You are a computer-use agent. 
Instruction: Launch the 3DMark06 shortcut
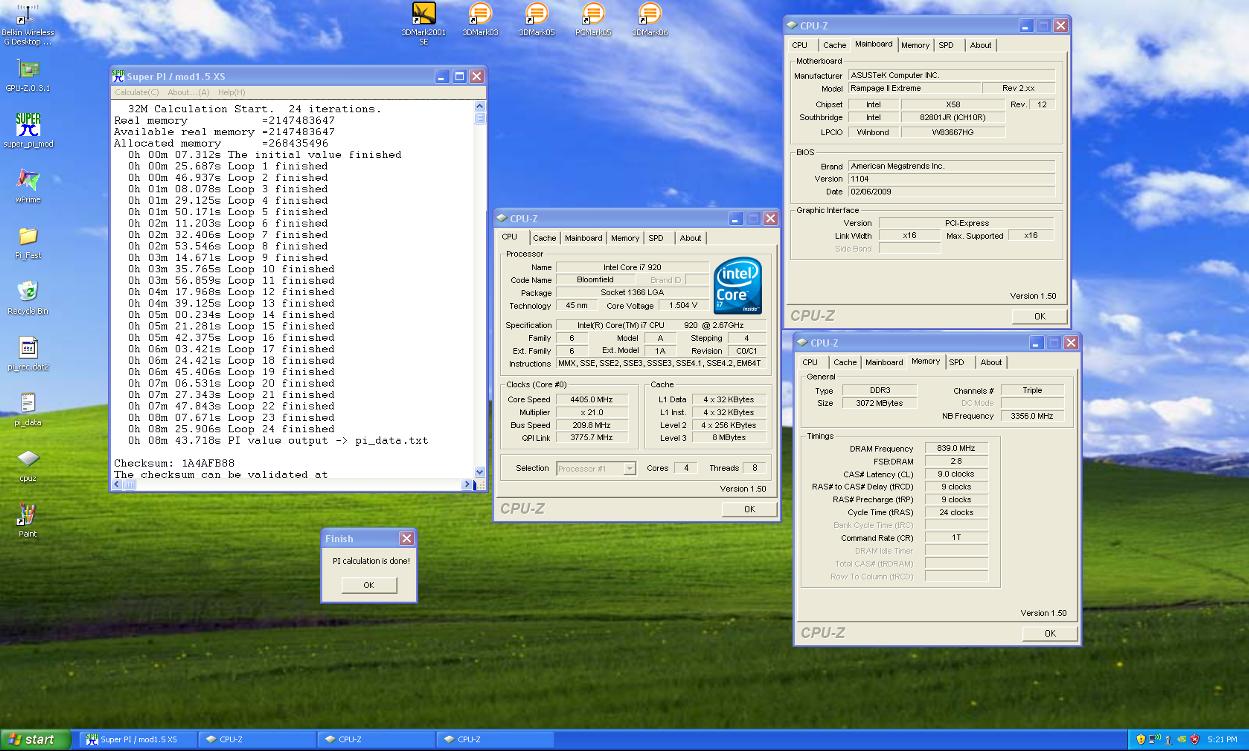click(x=649, y=19)
